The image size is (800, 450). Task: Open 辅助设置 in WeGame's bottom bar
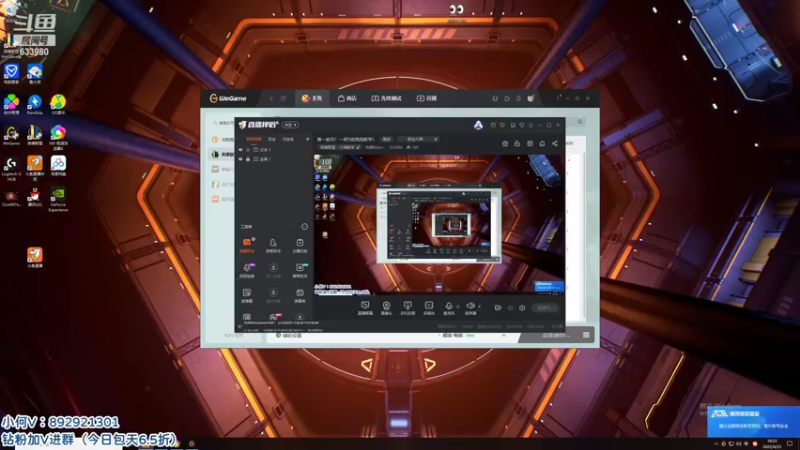289,335
